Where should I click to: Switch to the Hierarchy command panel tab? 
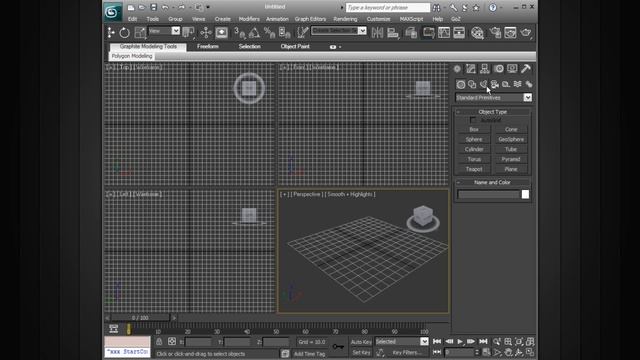pos(484,69)
